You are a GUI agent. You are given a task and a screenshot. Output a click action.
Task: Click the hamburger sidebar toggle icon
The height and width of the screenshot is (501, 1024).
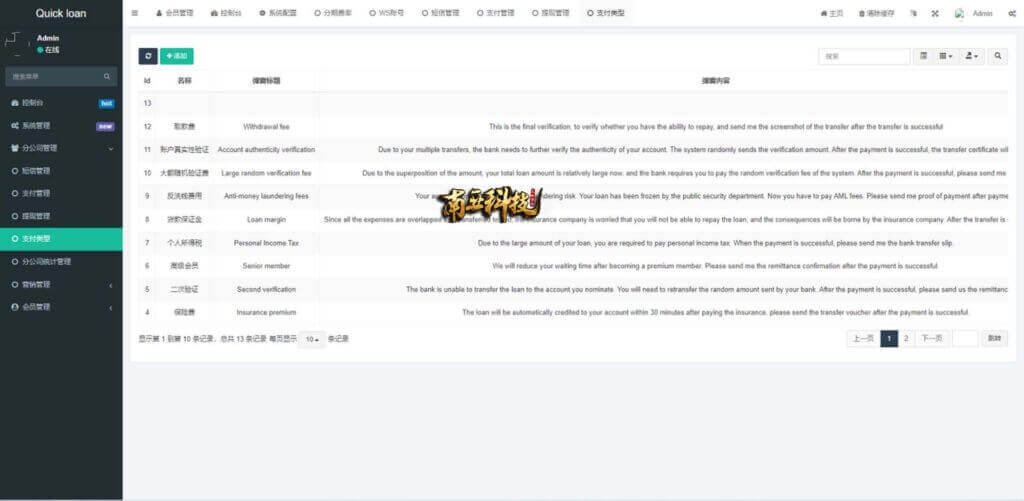tap(135, 13)
